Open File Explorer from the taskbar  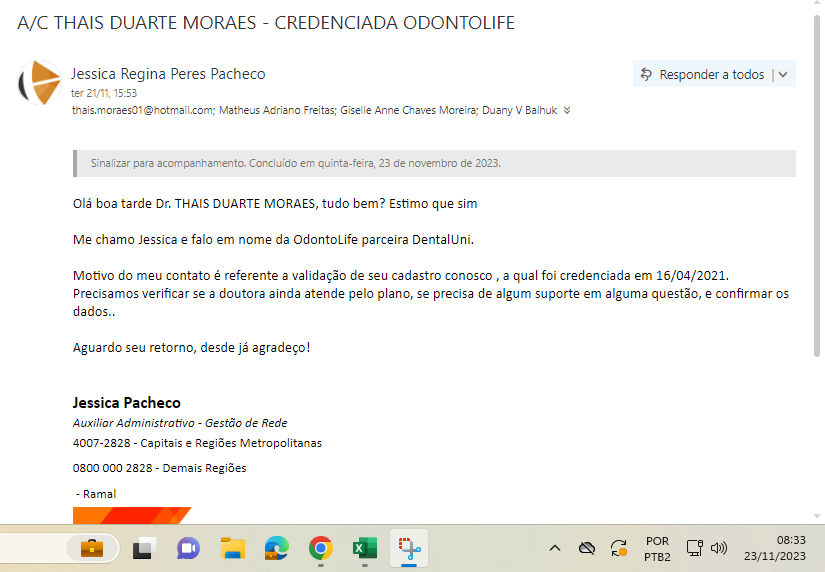click(x=233, y=549)
